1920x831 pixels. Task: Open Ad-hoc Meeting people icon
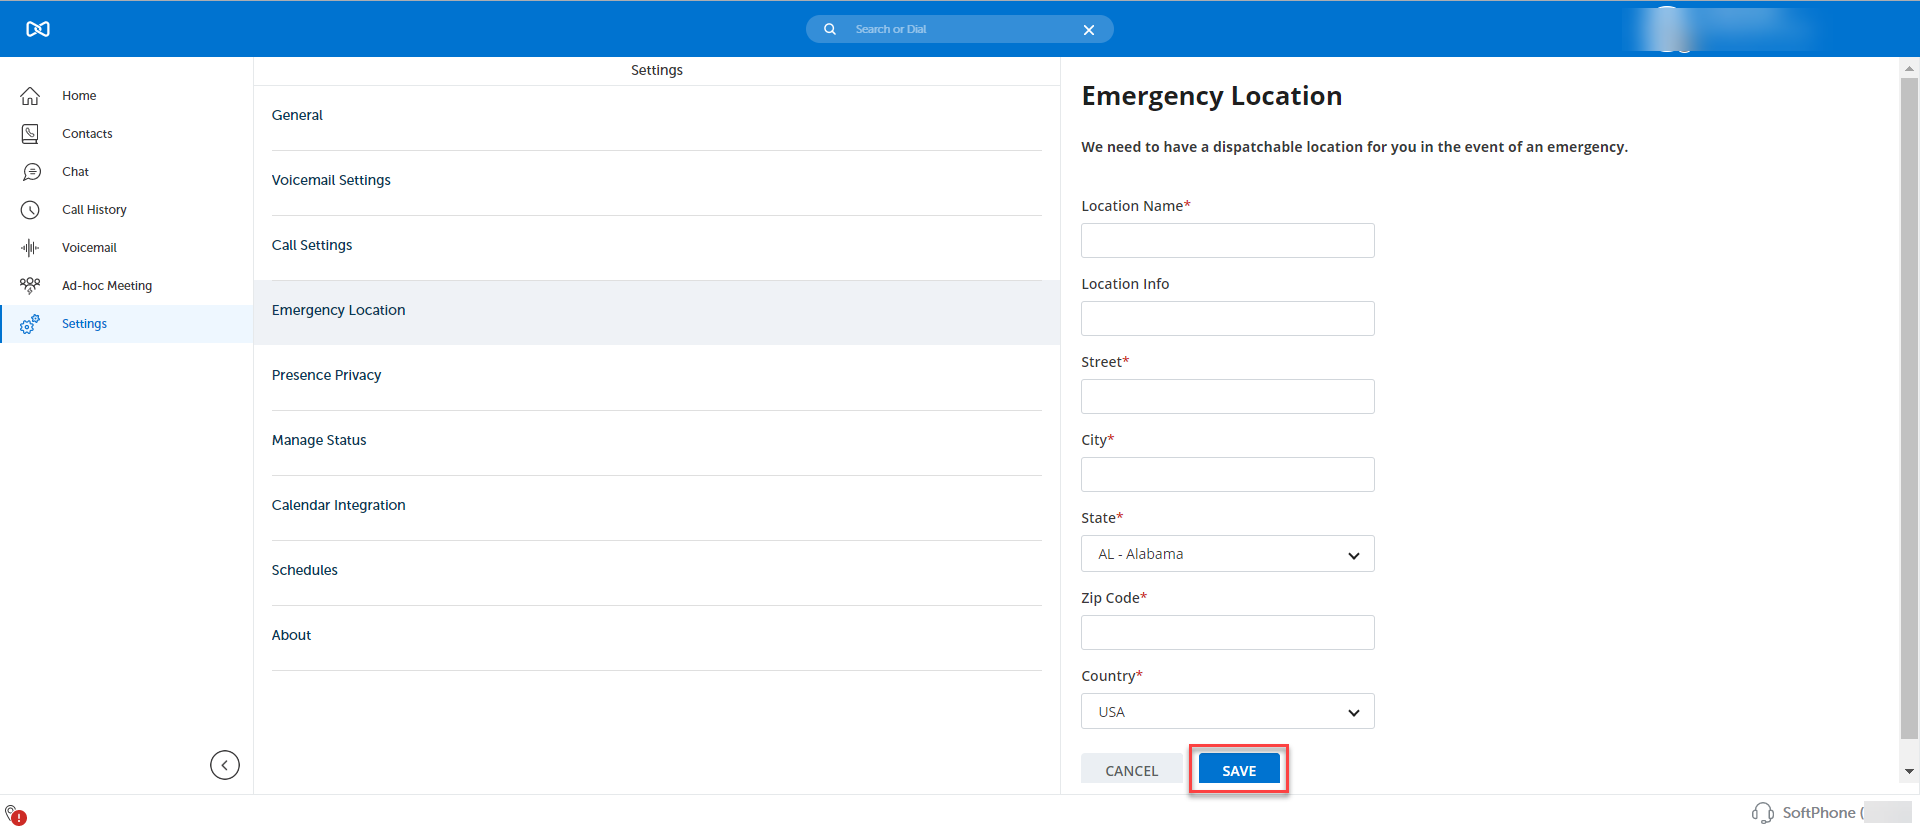point(30,286)
